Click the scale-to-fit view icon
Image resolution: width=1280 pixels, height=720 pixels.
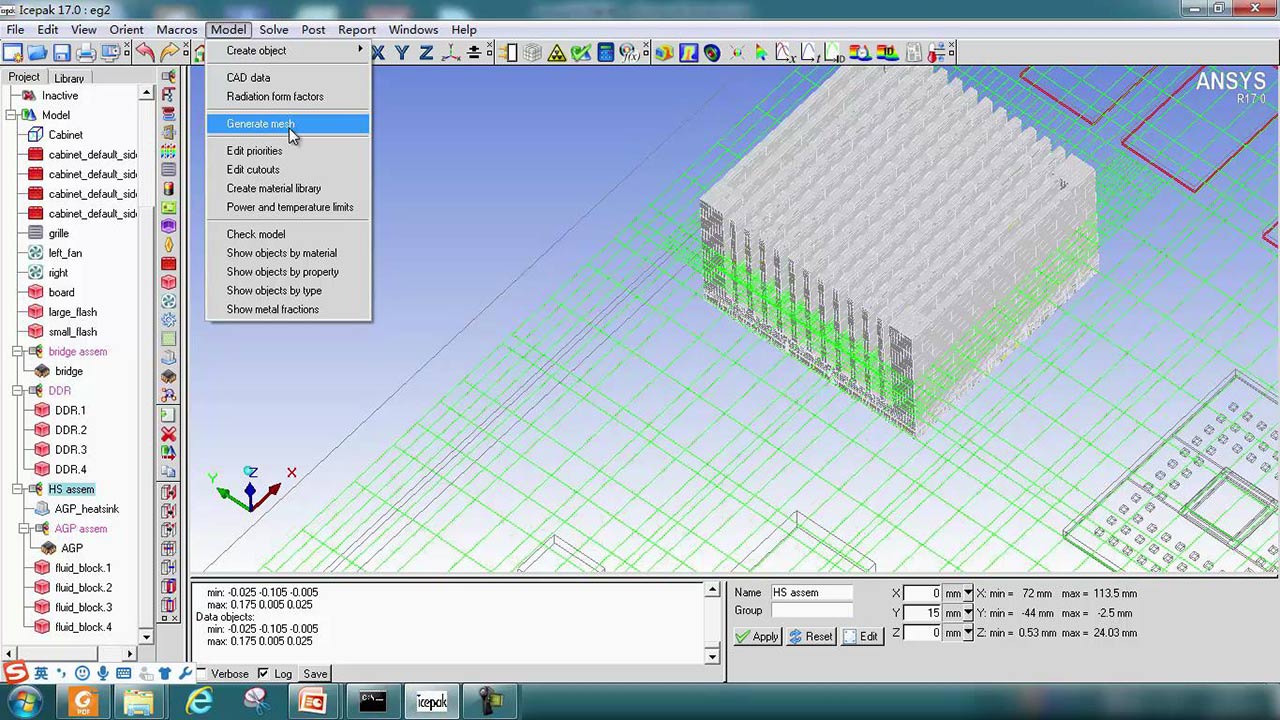[x=474, y=53]
